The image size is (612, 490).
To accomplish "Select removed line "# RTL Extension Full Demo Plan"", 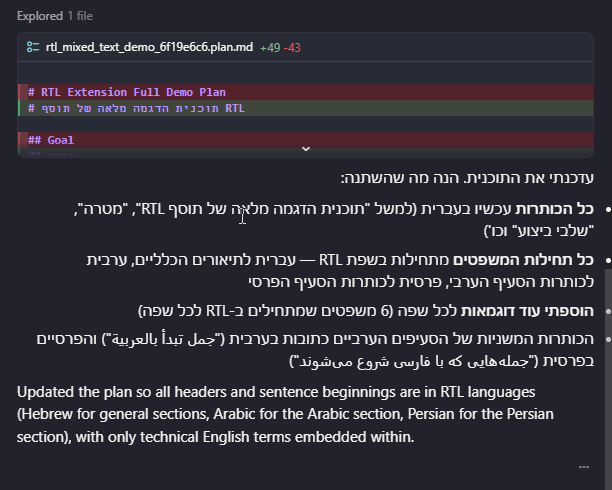I will (126, 92).
